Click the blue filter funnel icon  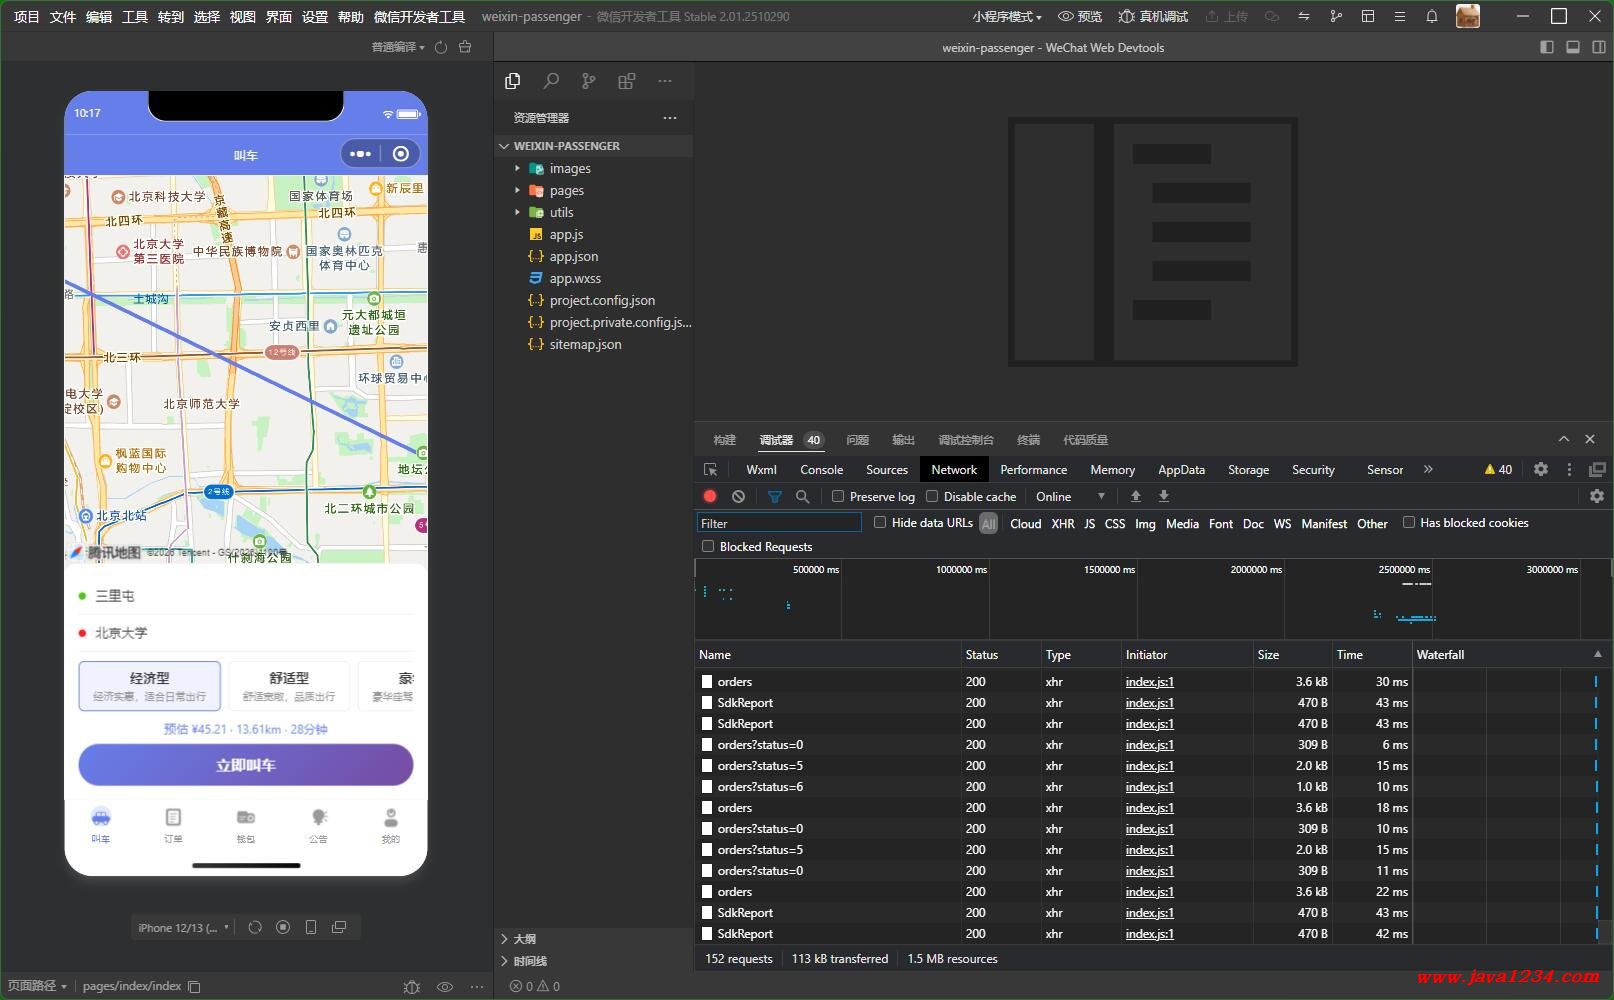(775, 496)
